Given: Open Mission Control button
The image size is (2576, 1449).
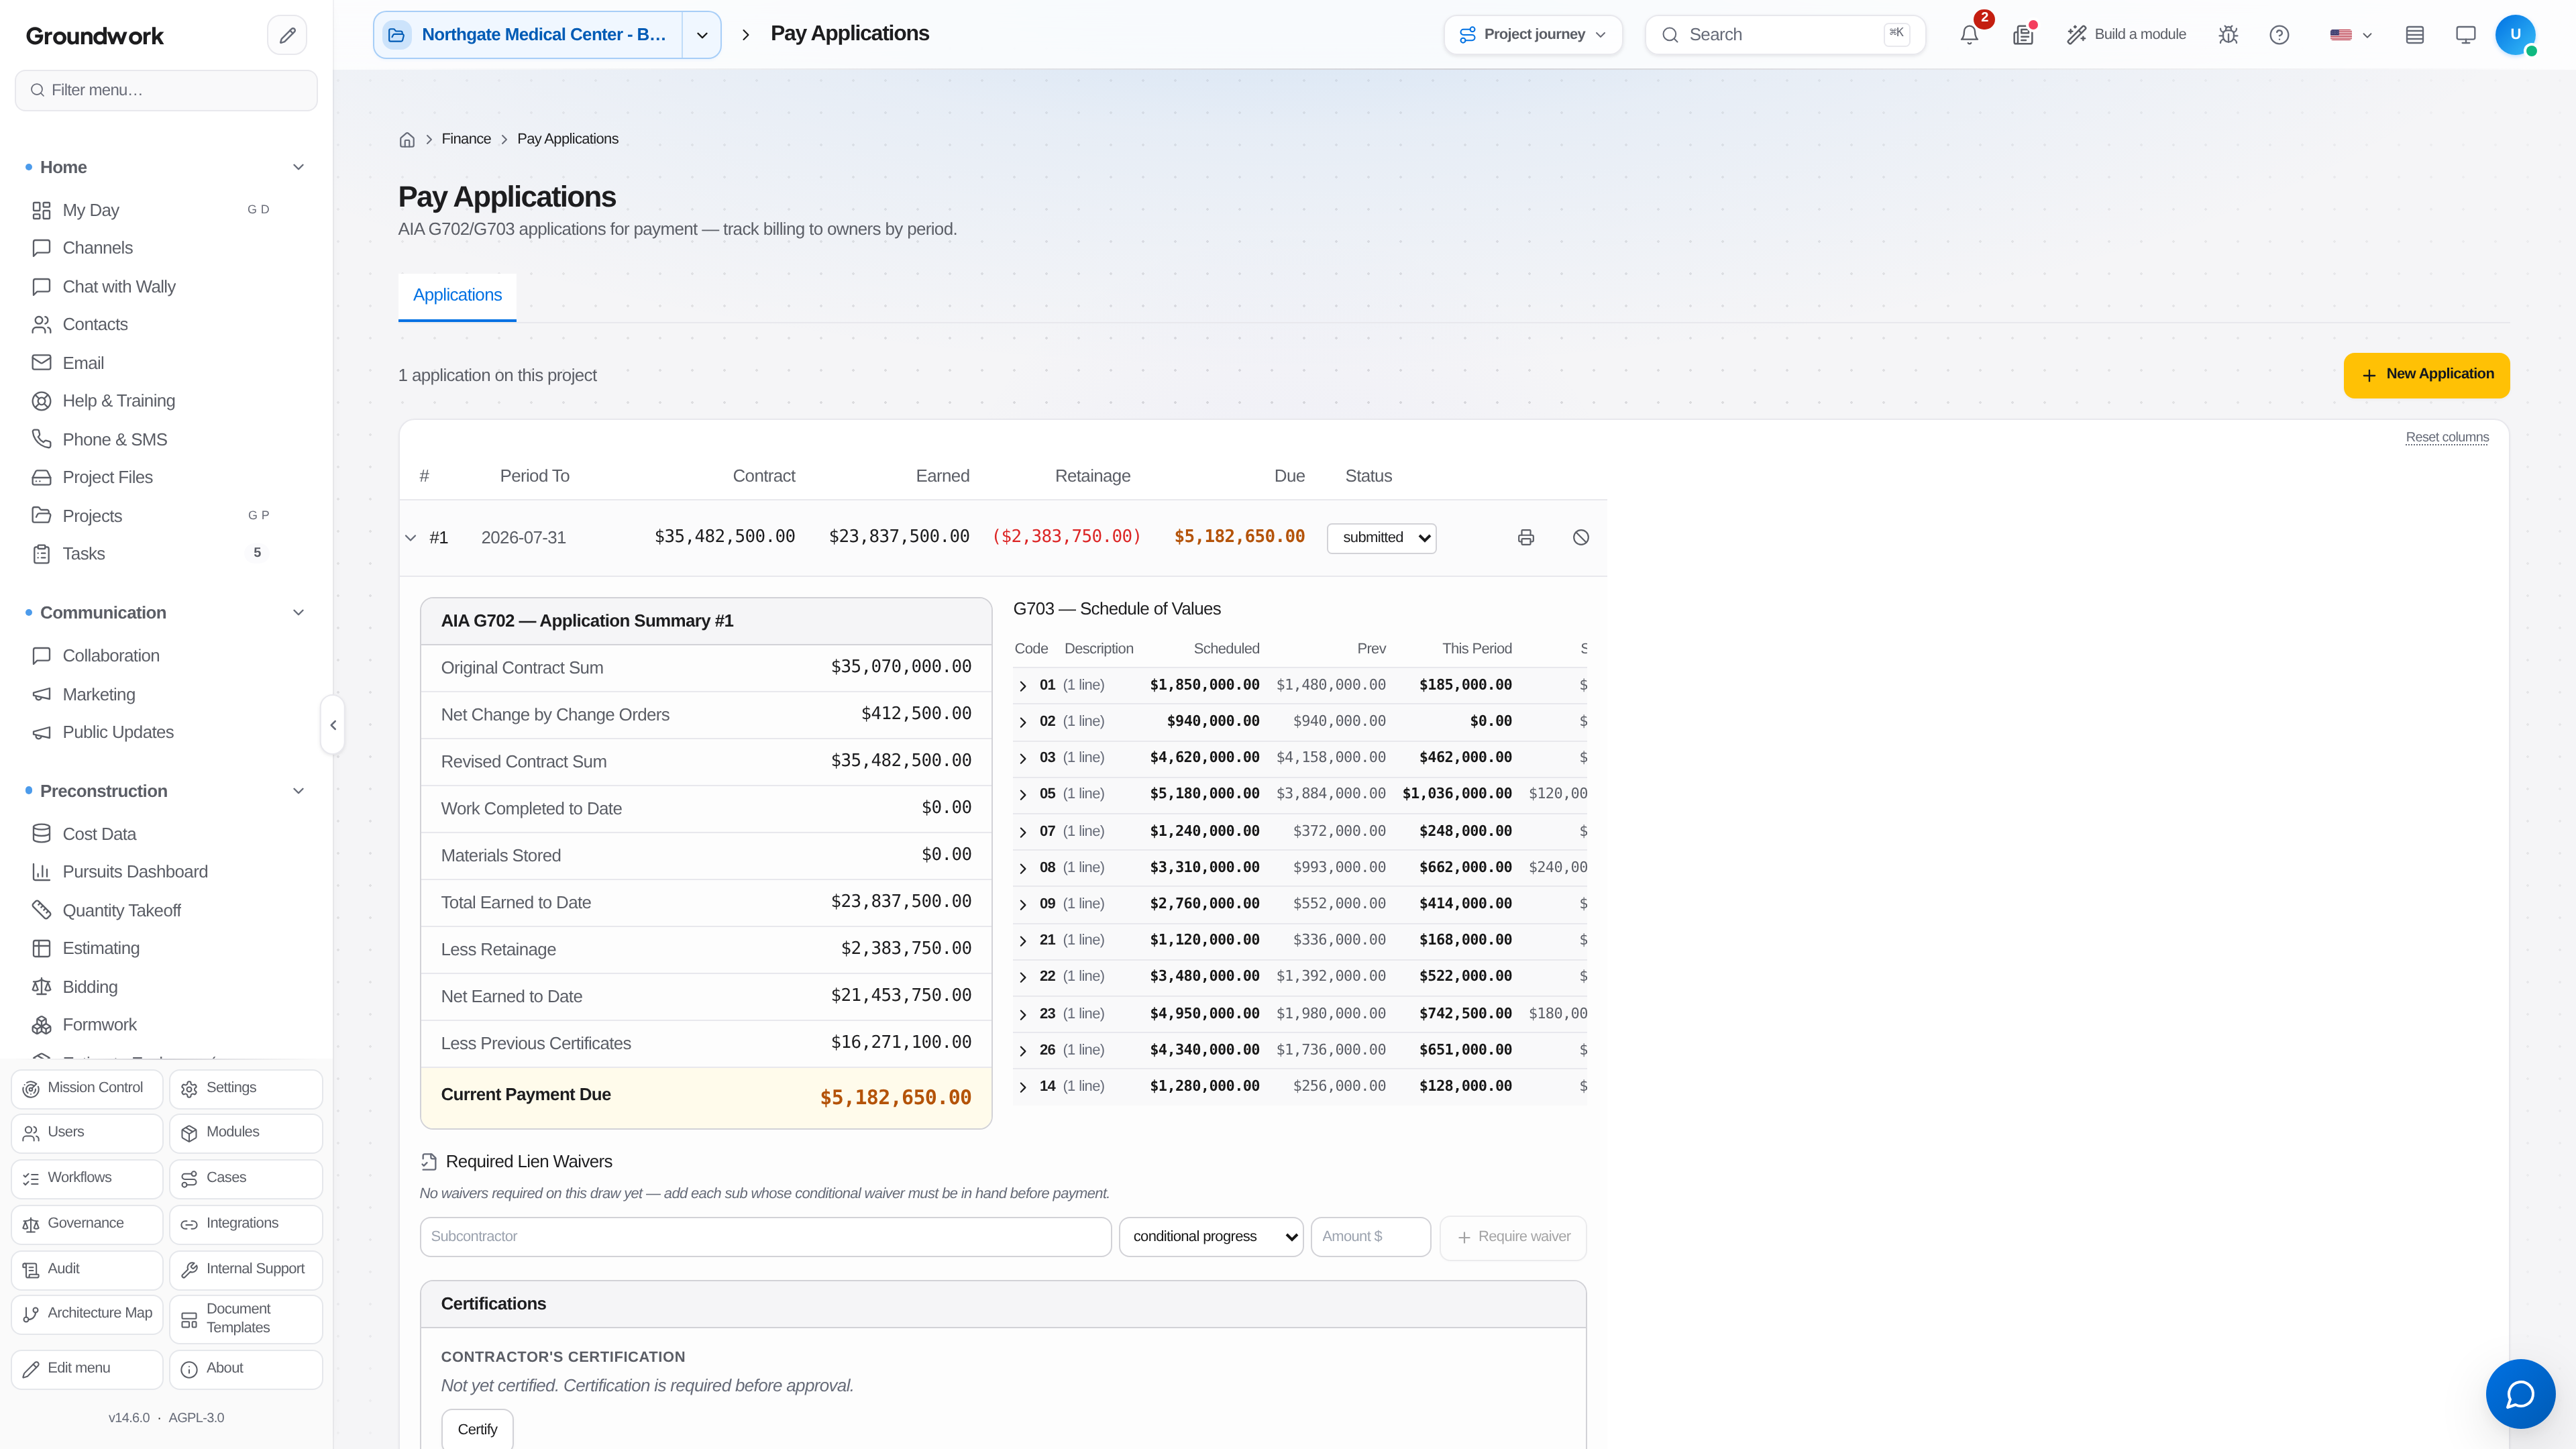Looking at the screenshot, I should pos(87,1088).
